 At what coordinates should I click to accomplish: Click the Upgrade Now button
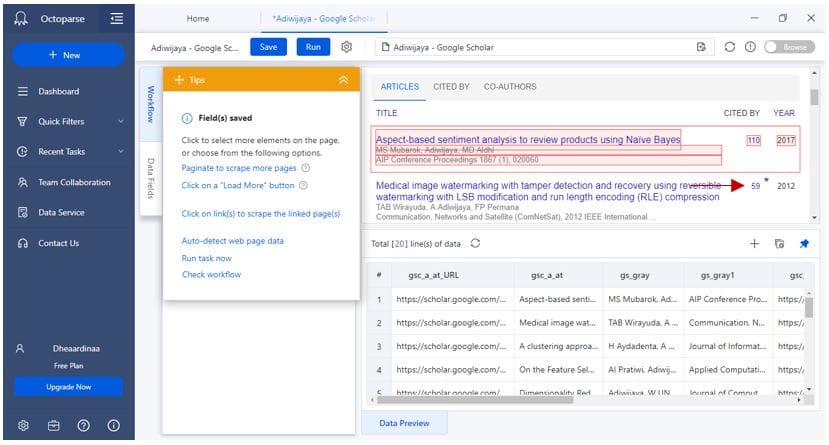point(68,386)
